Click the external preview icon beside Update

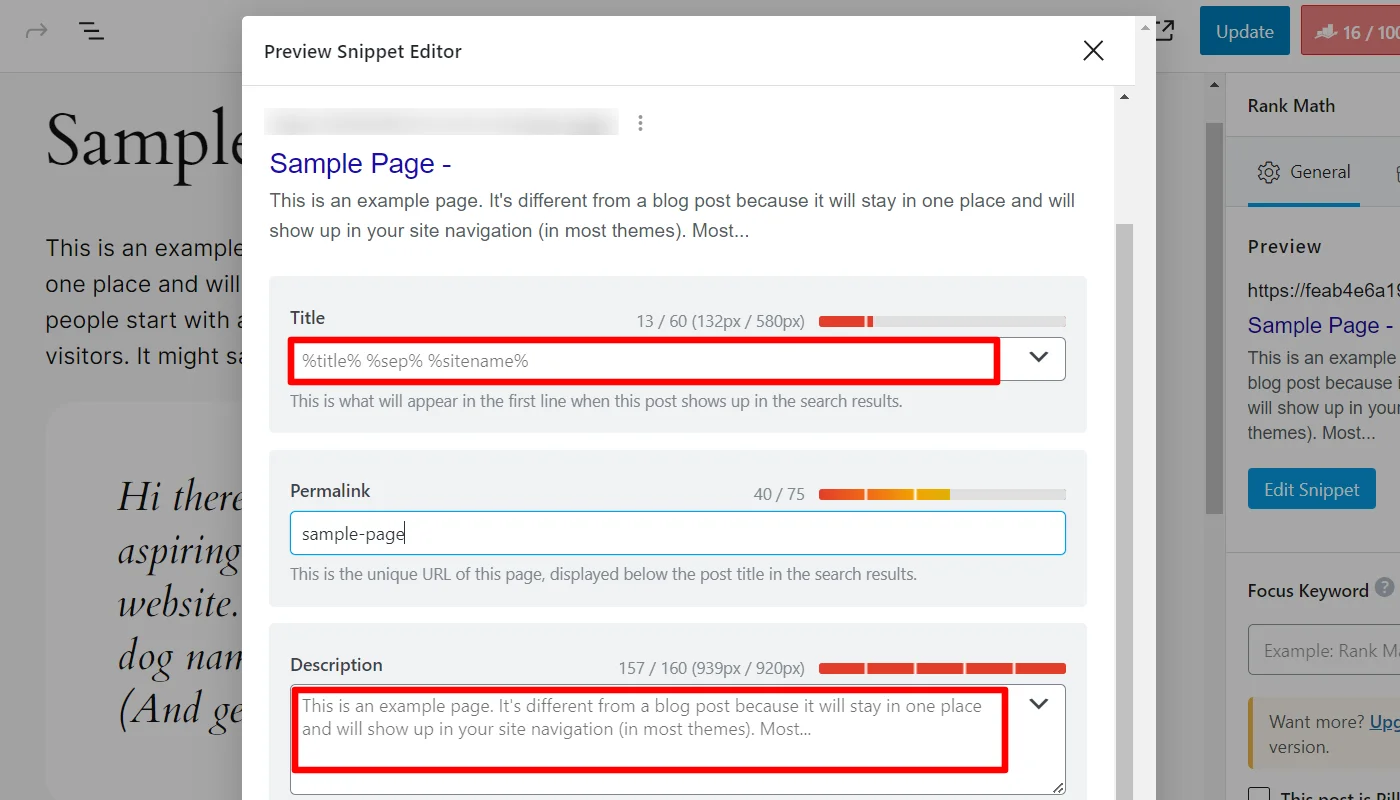coord(1165,31)
